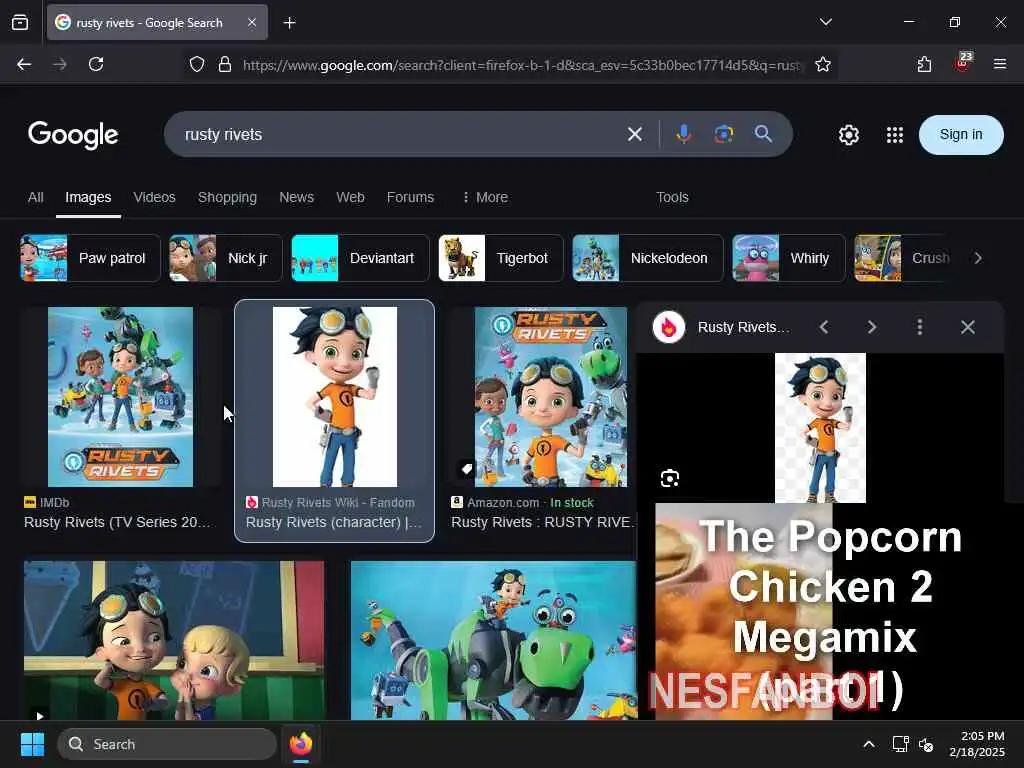Open Firefox tab history view icon
The width and height of the screenshot is (1024, 768).
click(x=20, y=22)
